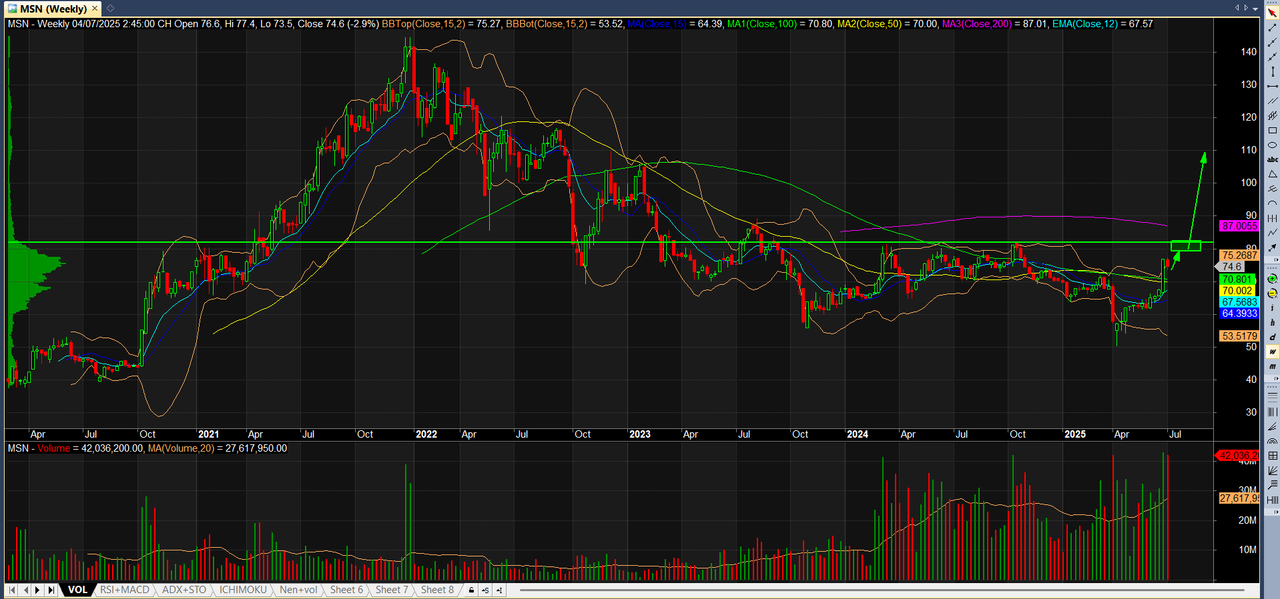Switch chart to hourly 'h' interval

(x=1272, y=322)
